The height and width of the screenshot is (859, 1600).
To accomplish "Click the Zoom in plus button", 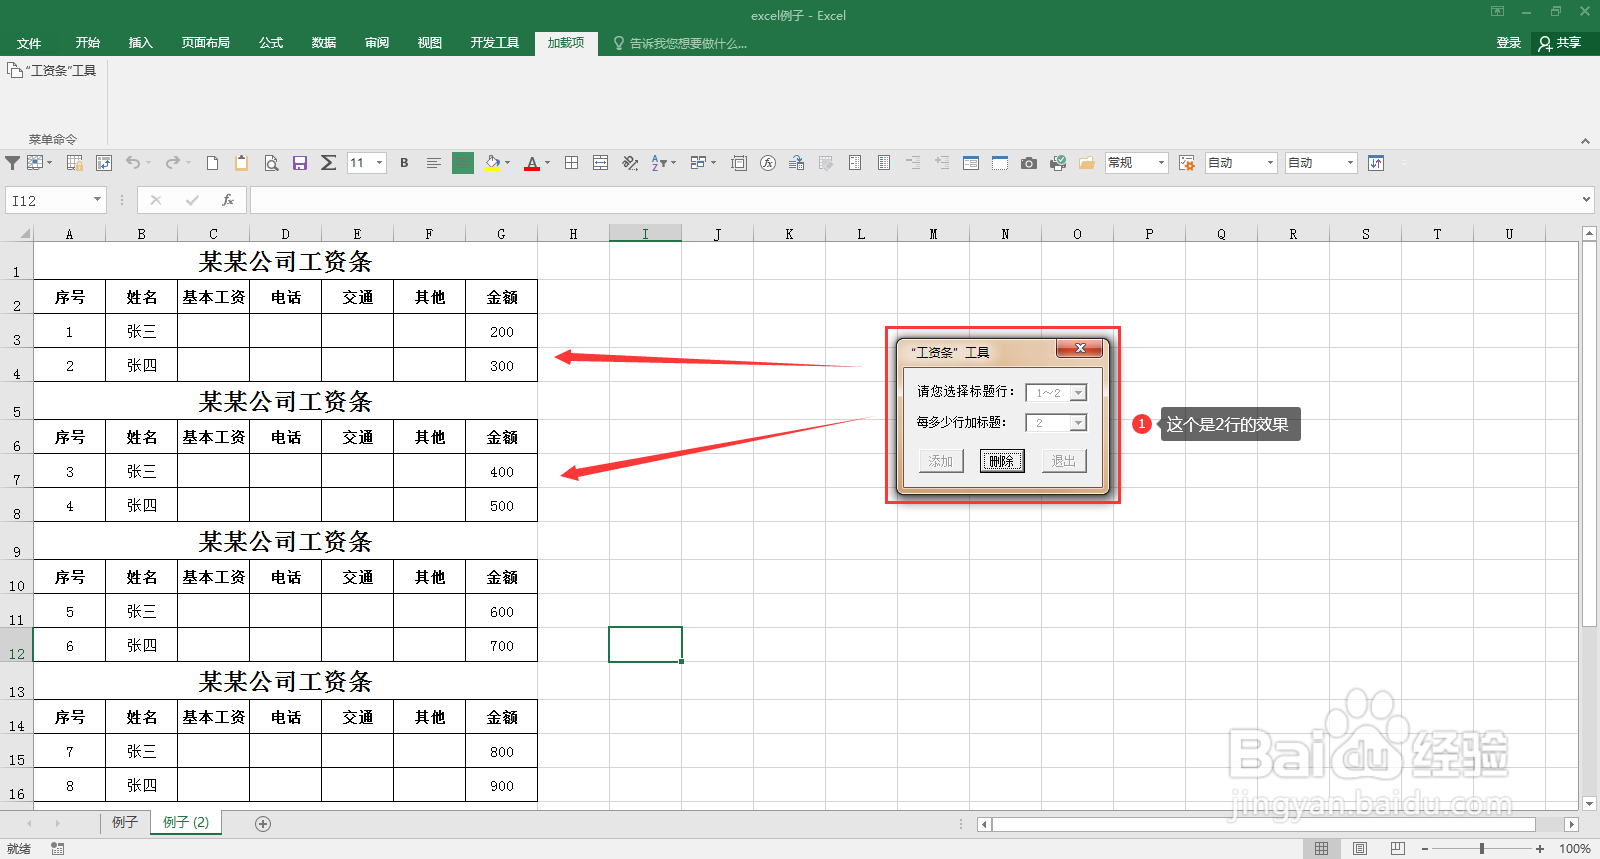I will tap(1540, 849).
